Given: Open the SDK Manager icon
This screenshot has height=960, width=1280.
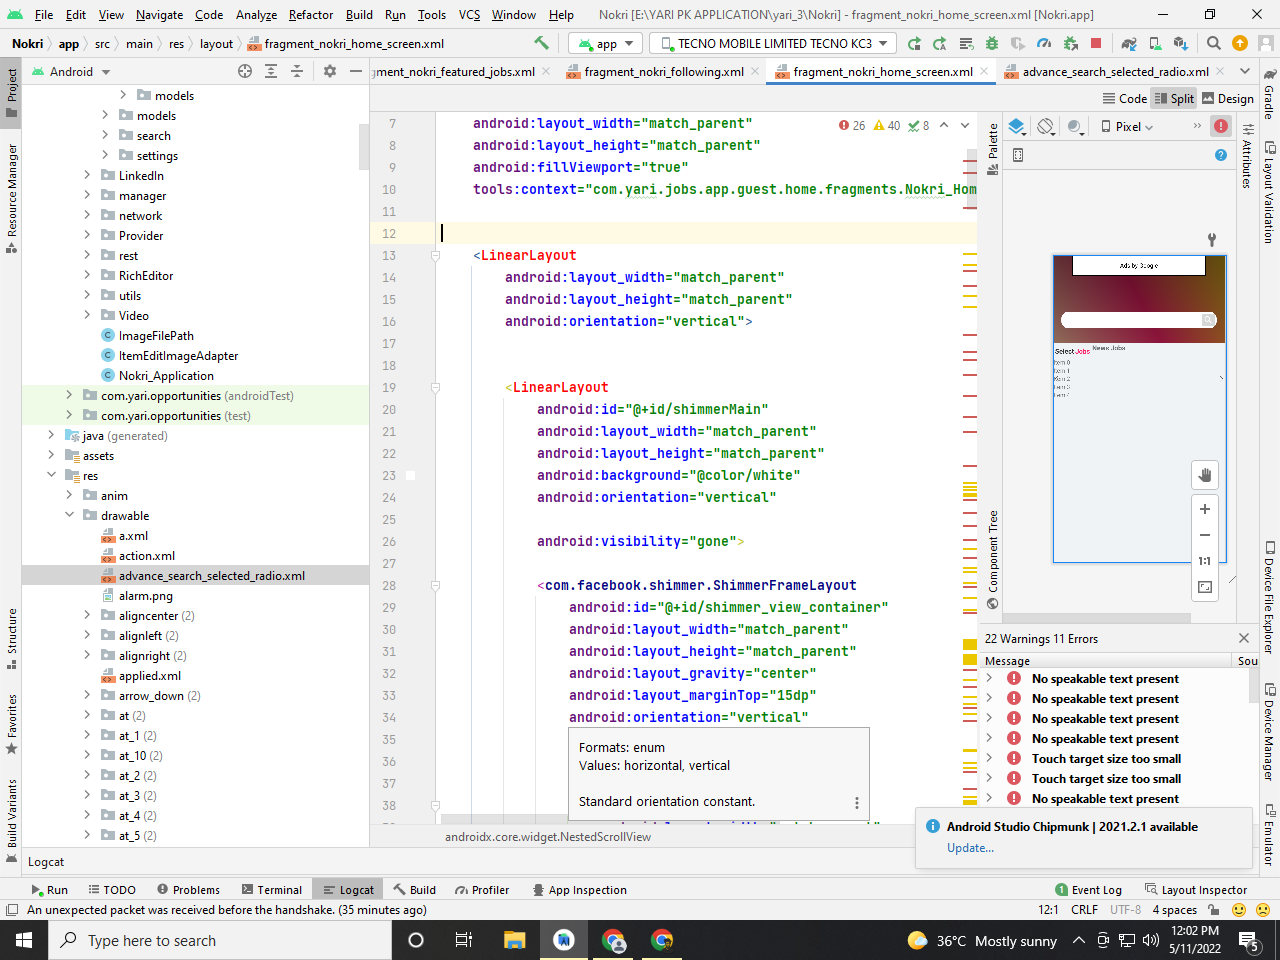Looking at the screenshot, I should click(x=1180, y=43).
